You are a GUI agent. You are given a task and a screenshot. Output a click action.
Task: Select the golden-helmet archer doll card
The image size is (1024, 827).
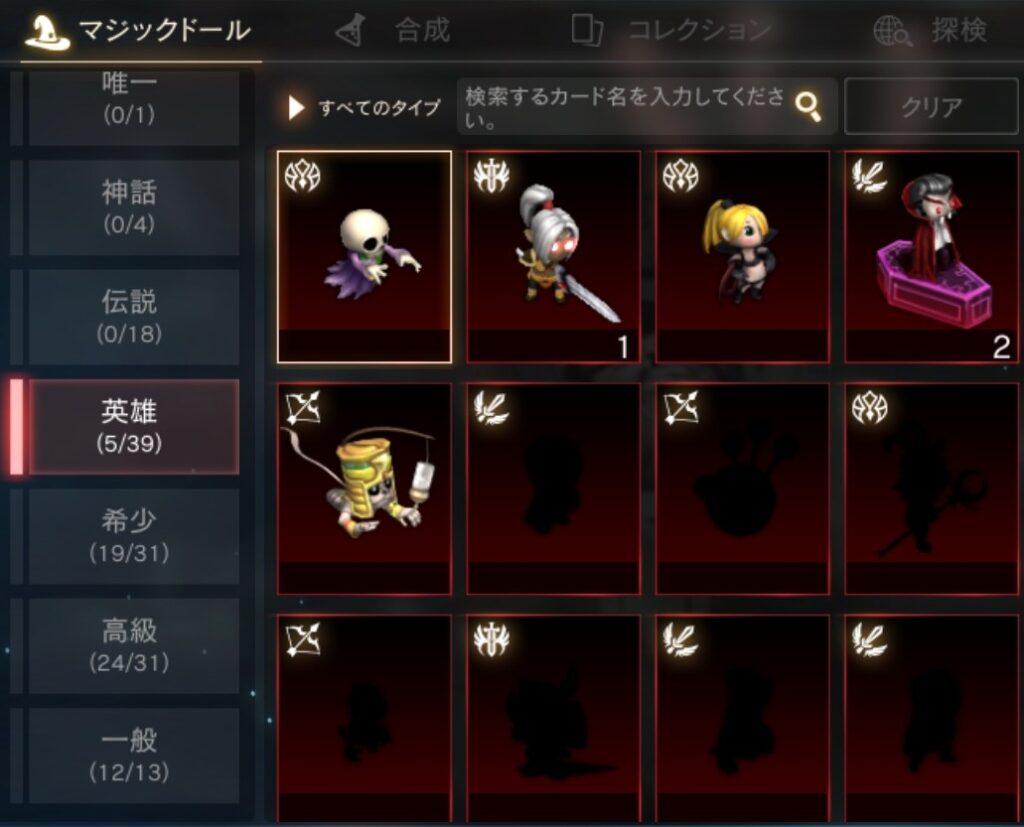pyautogui.click(x=364, y=489)
